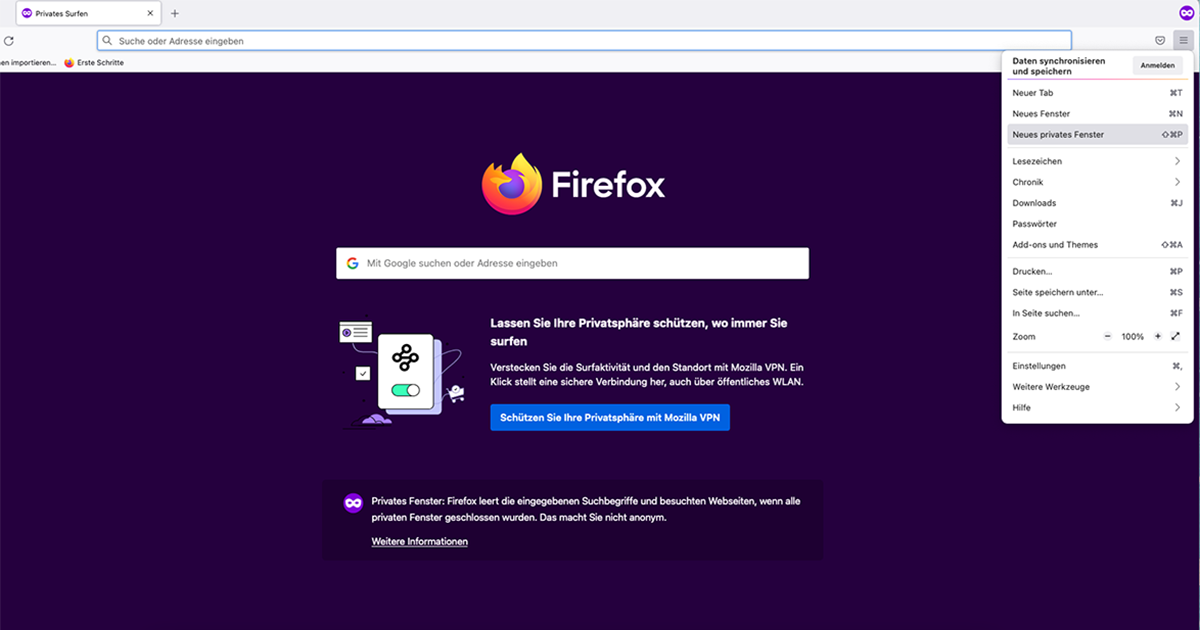Zoom in with the plus button
The width and height of the screenshot is (1200, 630).
1158,337
